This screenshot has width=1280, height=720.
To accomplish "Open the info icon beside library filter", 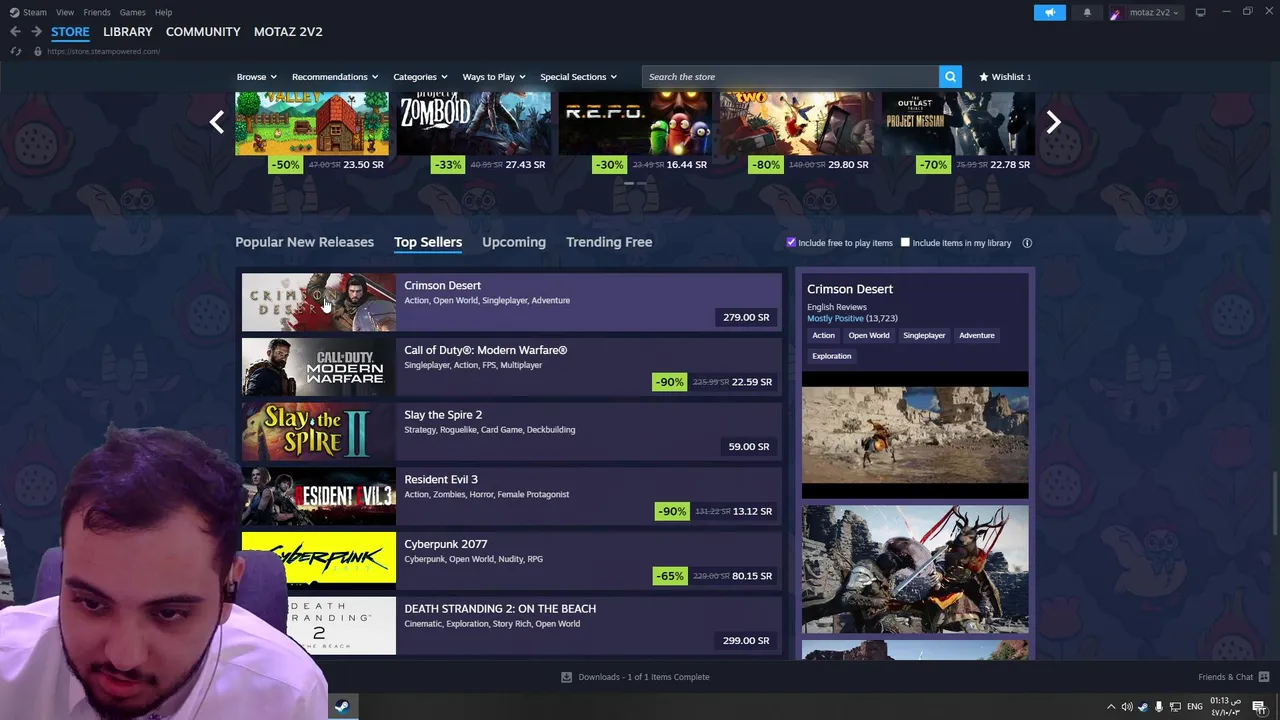I will (x=1027, y=243).
